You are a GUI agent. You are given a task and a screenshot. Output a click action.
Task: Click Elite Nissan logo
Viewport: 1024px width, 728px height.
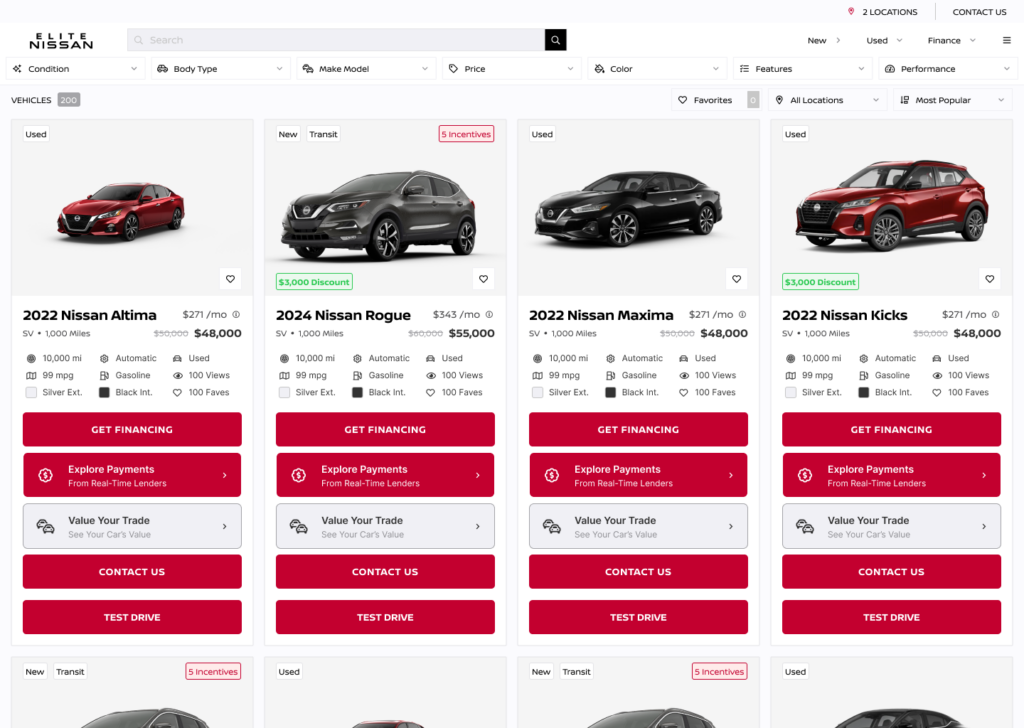(x=61, y=40)
